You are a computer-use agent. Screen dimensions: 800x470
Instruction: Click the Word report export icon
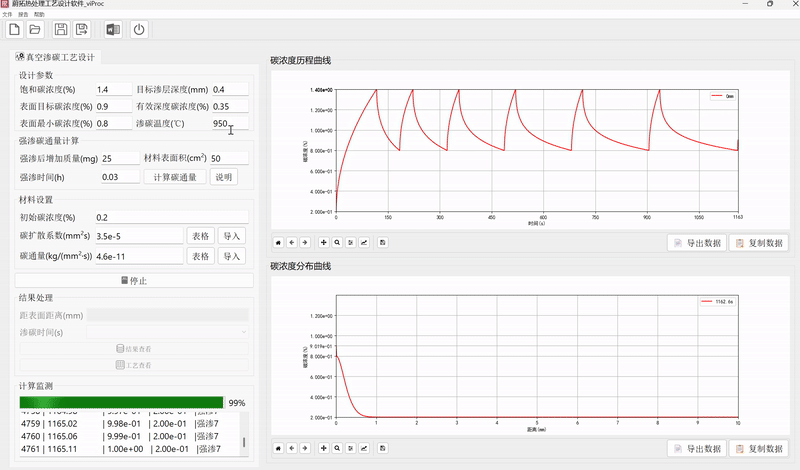click(x=113, y=30)
